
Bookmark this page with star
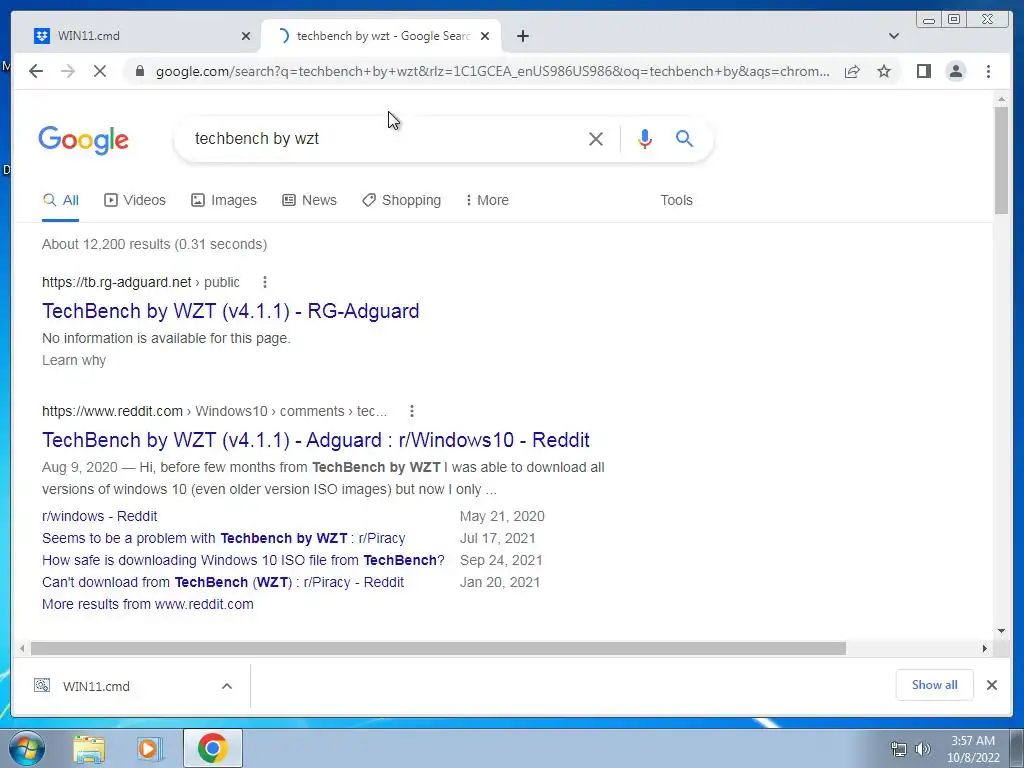point(884,71)
